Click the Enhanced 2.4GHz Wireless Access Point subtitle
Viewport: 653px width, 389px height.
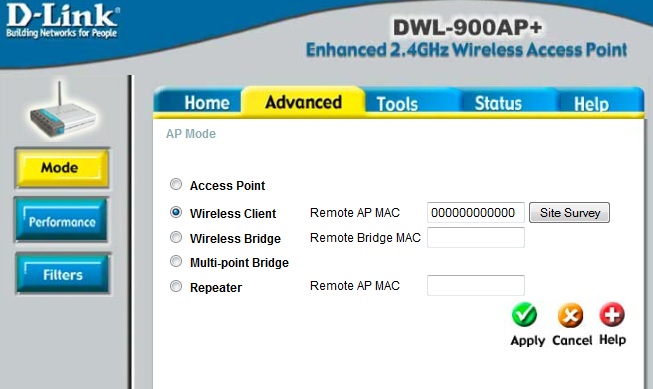[x=466, y=50]
